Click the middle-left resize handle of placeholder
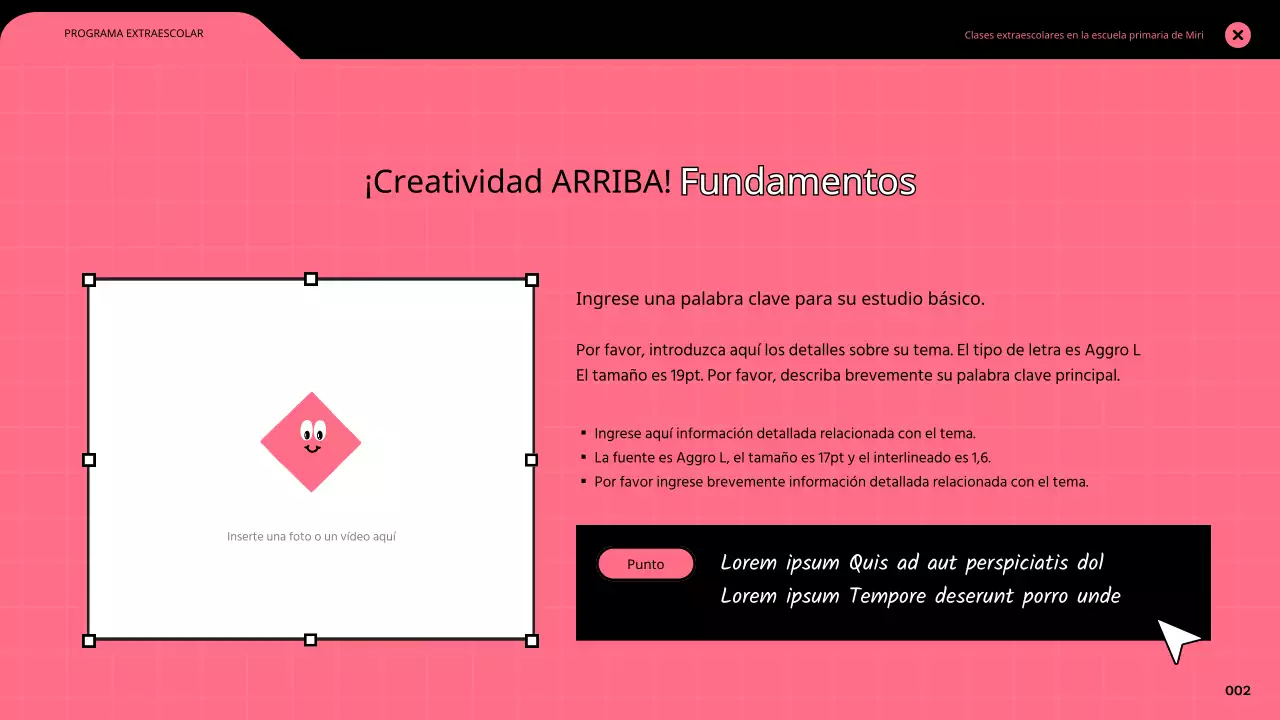The image size is (1280, 720). click(x=88, y=460)
